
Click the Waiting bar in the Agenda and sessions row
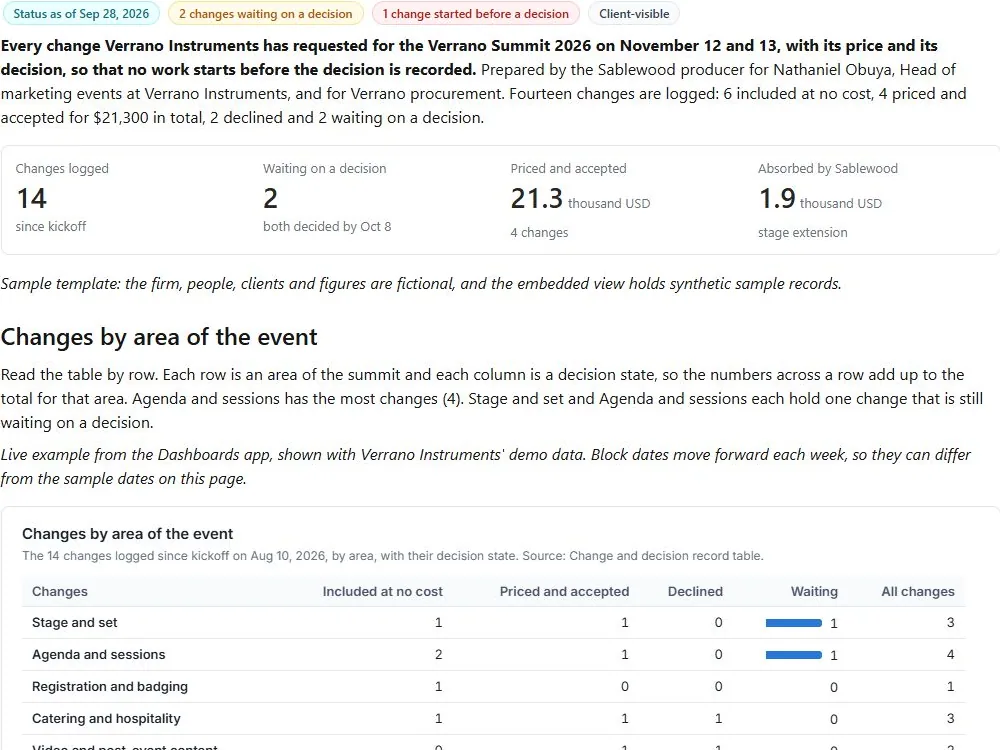click(x=793, y=655)
